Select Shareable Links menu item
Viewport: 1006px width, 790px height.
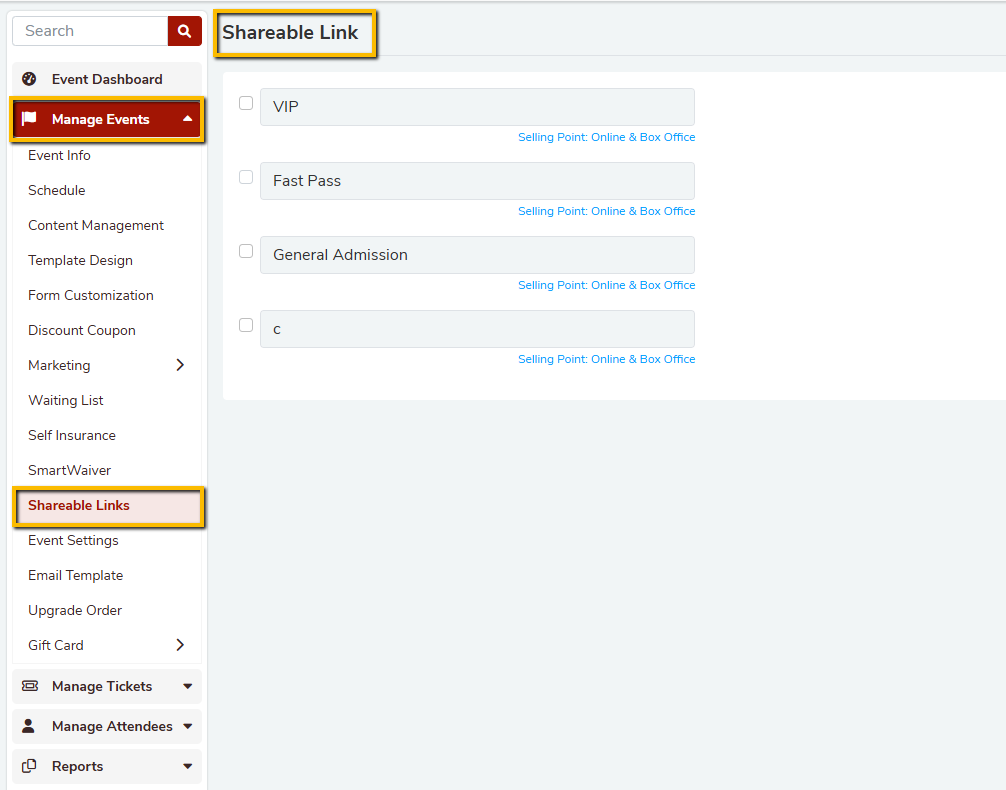click(107, 506)
